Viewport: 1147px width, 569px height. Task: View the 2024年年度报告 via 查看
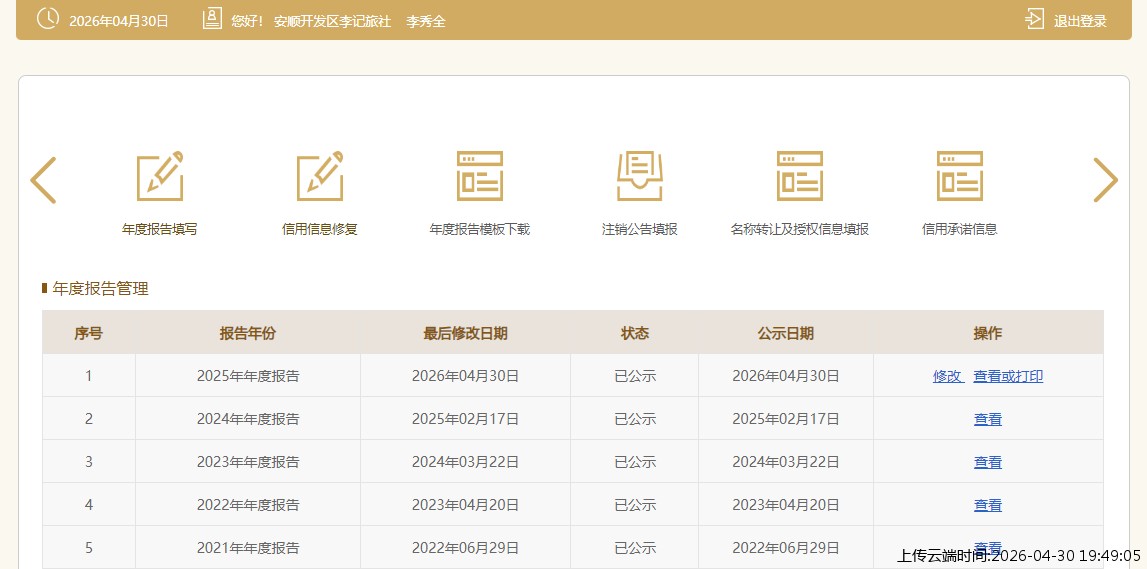988,419
